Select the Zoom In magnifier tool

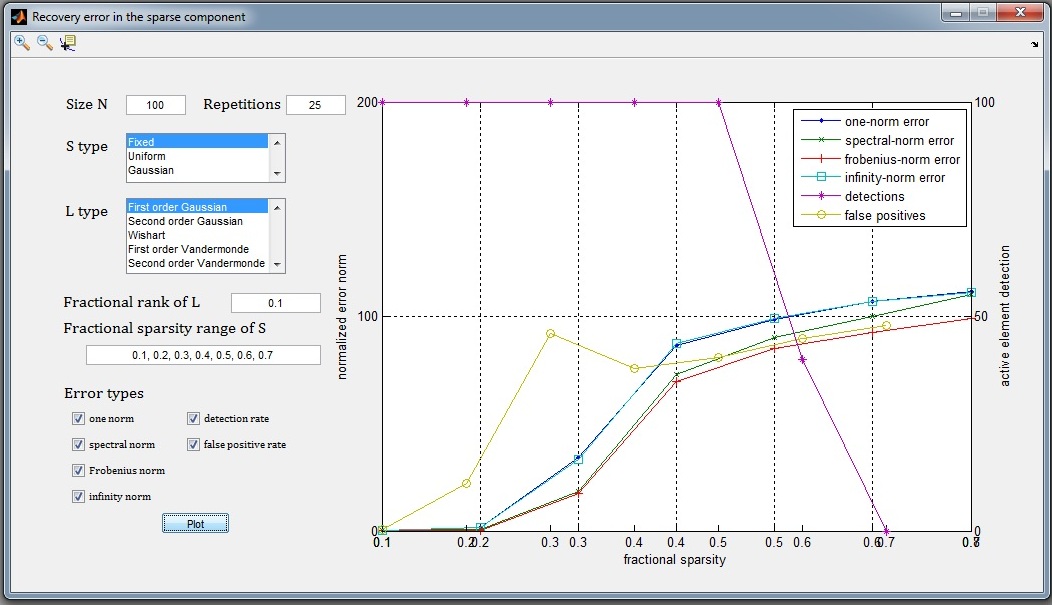22,43
